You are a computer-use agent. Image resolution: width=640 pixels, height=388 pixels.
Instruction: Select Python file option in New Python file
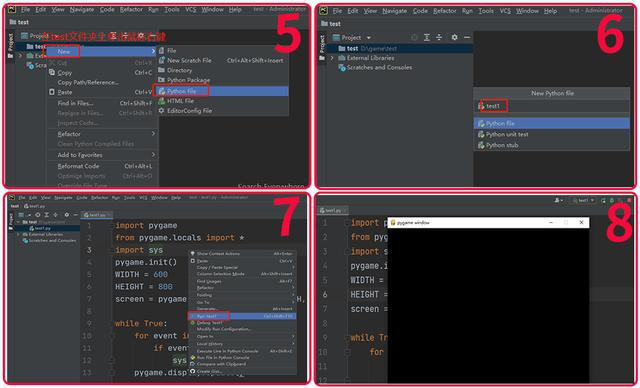coord(552,123)
